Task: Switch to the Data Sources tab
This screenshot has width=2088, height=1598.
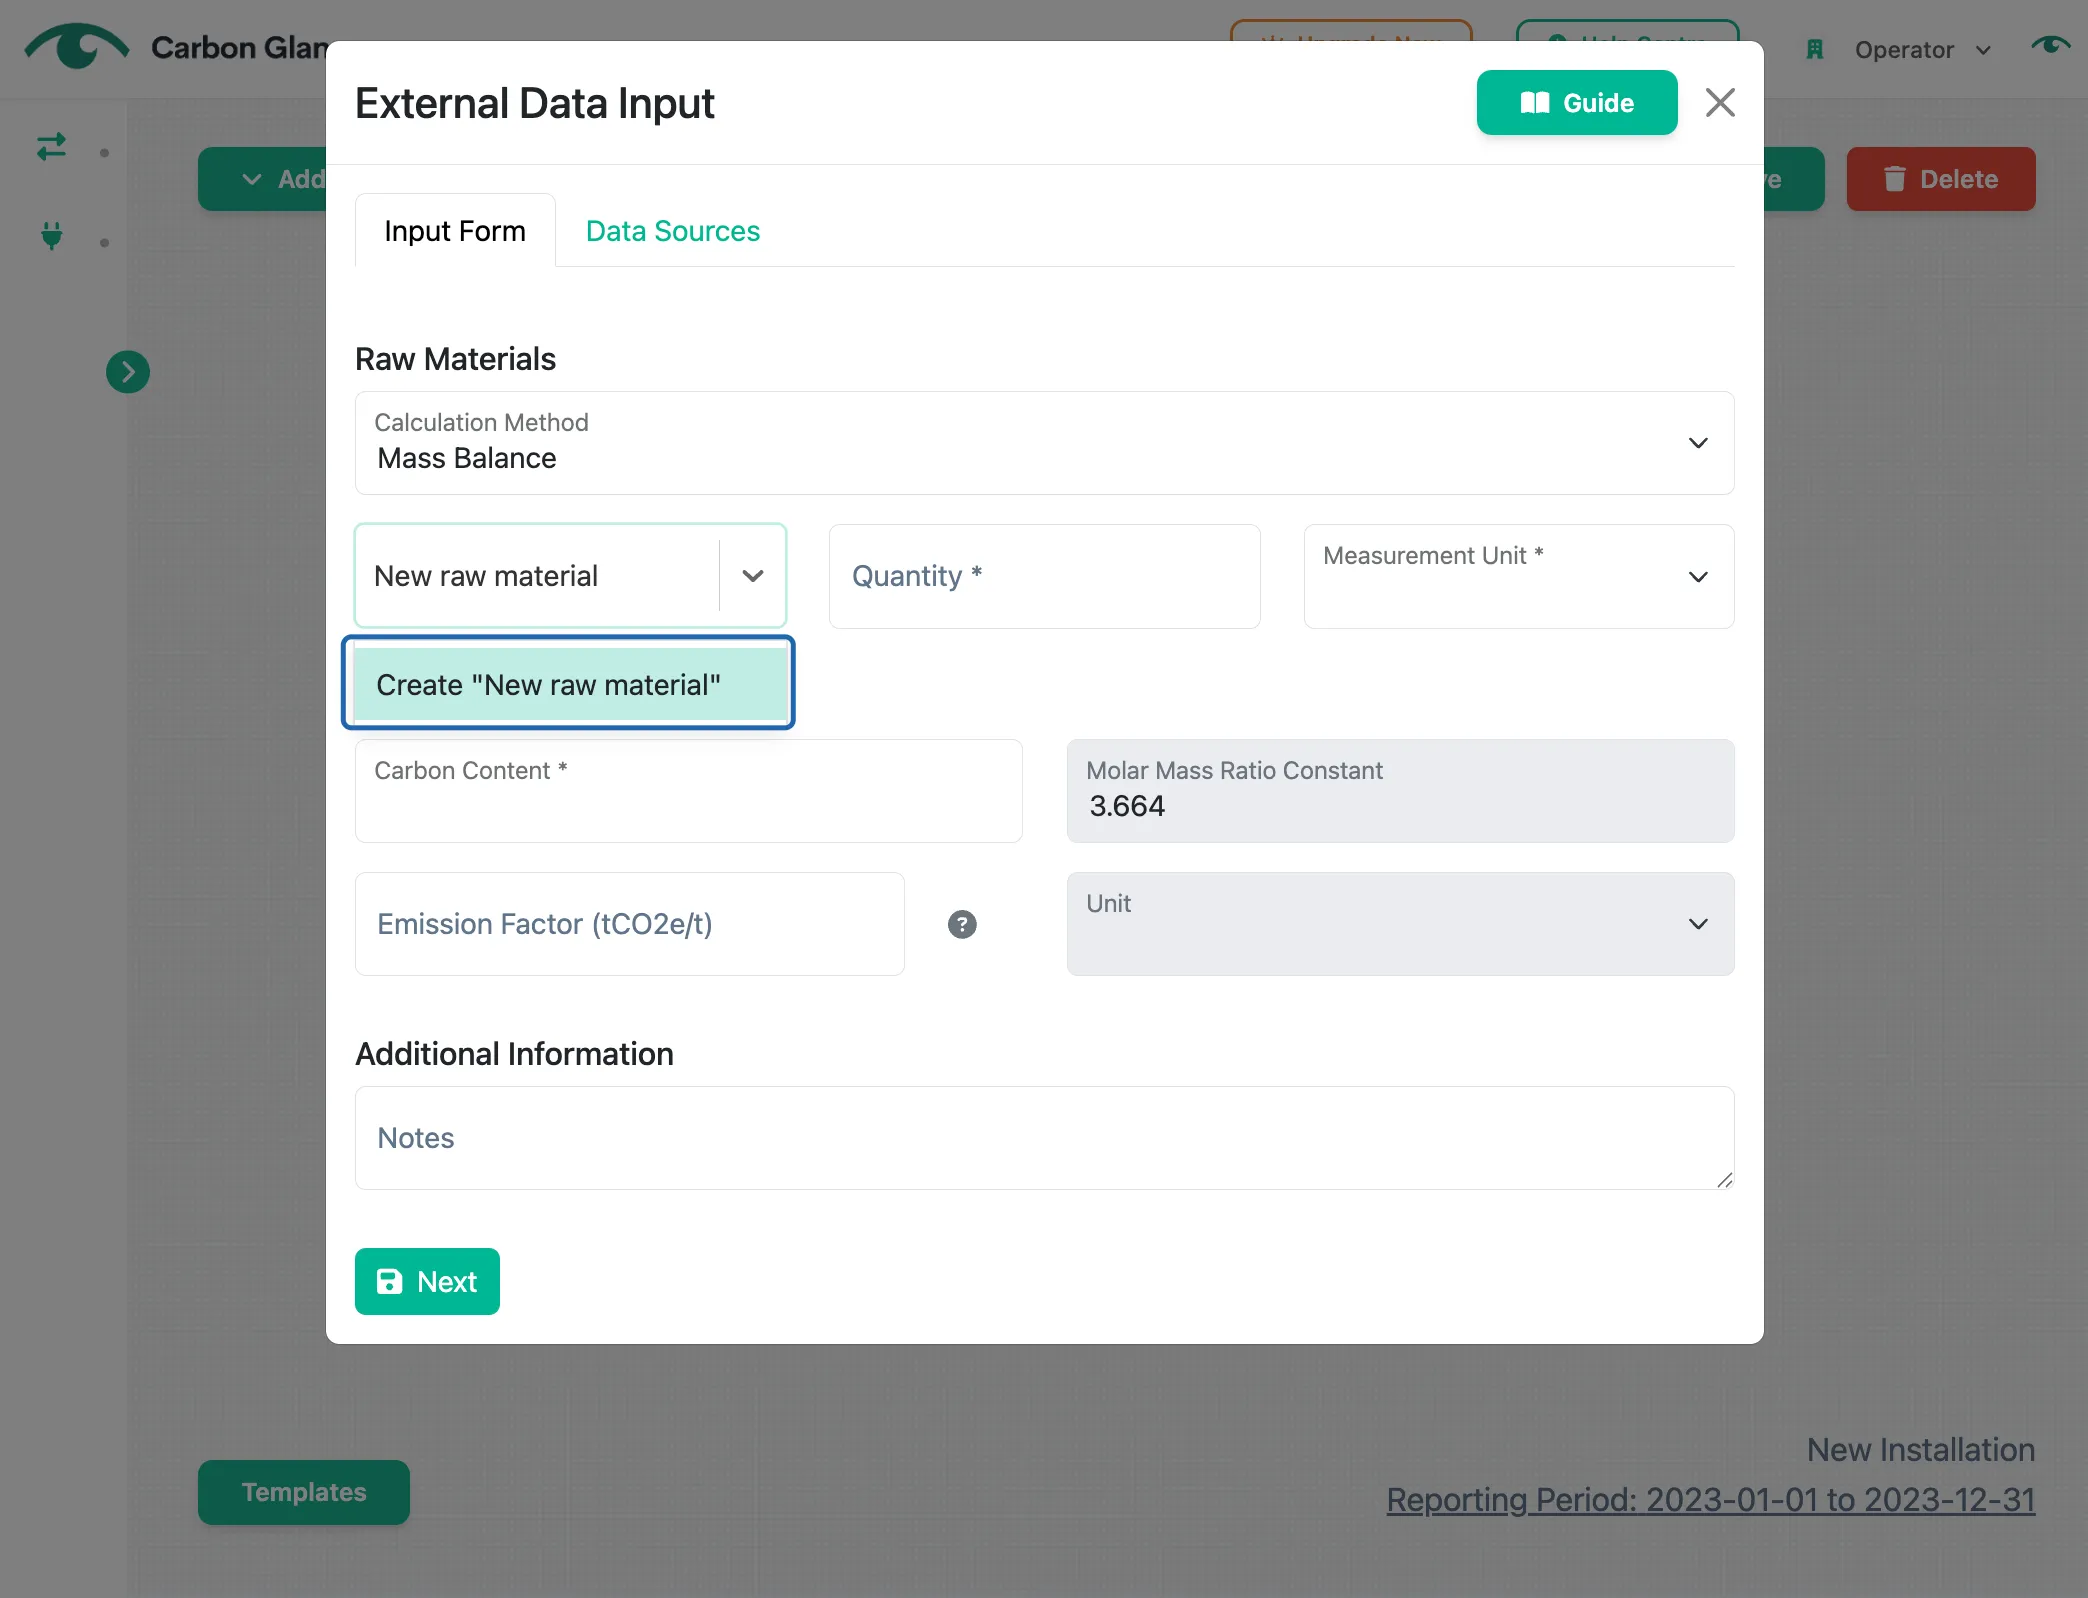Action: click(673, 231)
